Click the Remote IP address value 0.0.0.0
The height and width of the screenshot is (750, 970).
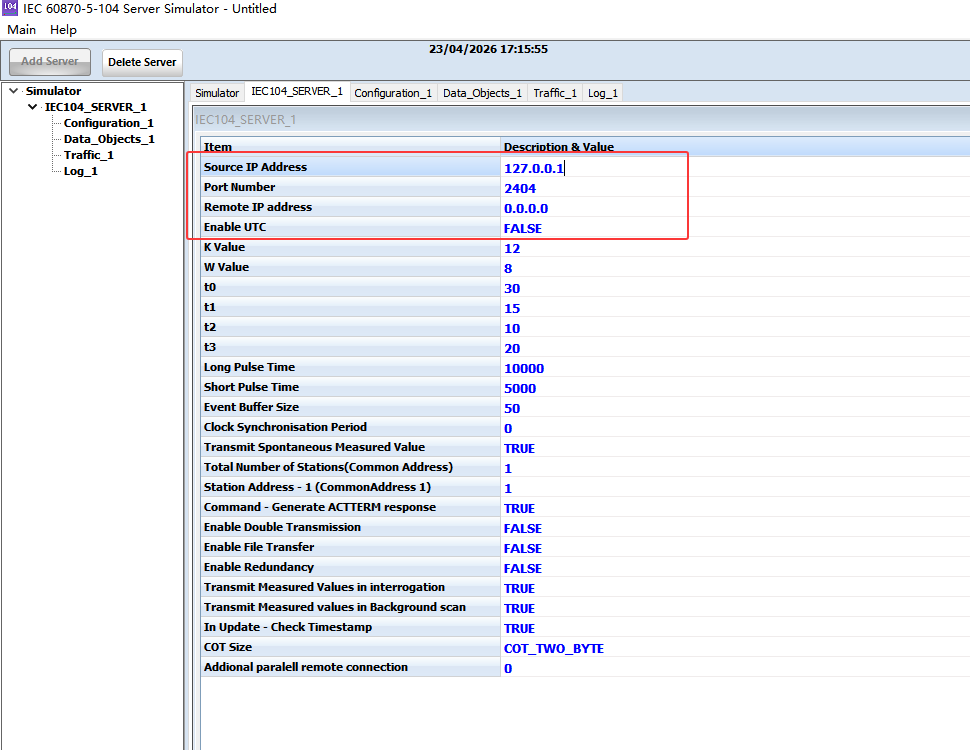526,209
